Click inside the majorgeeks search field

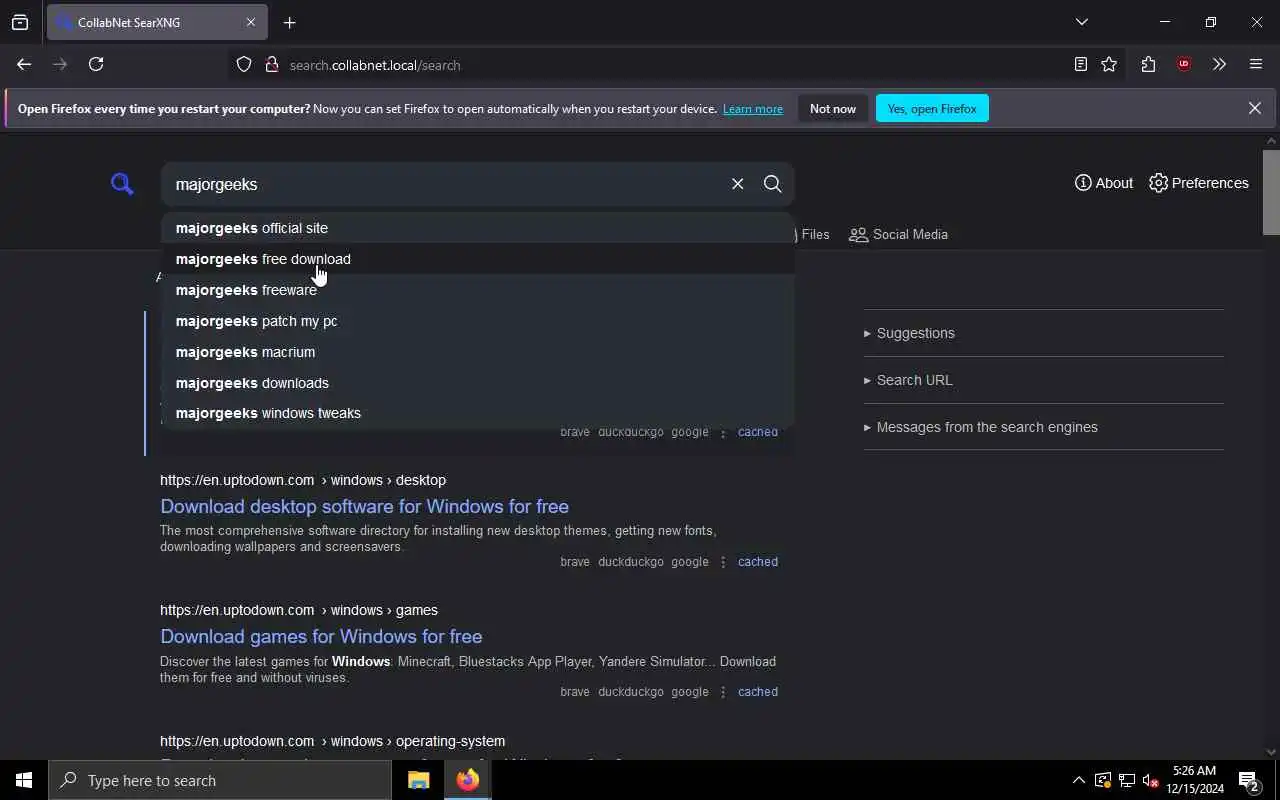click(x=445, y=184)
